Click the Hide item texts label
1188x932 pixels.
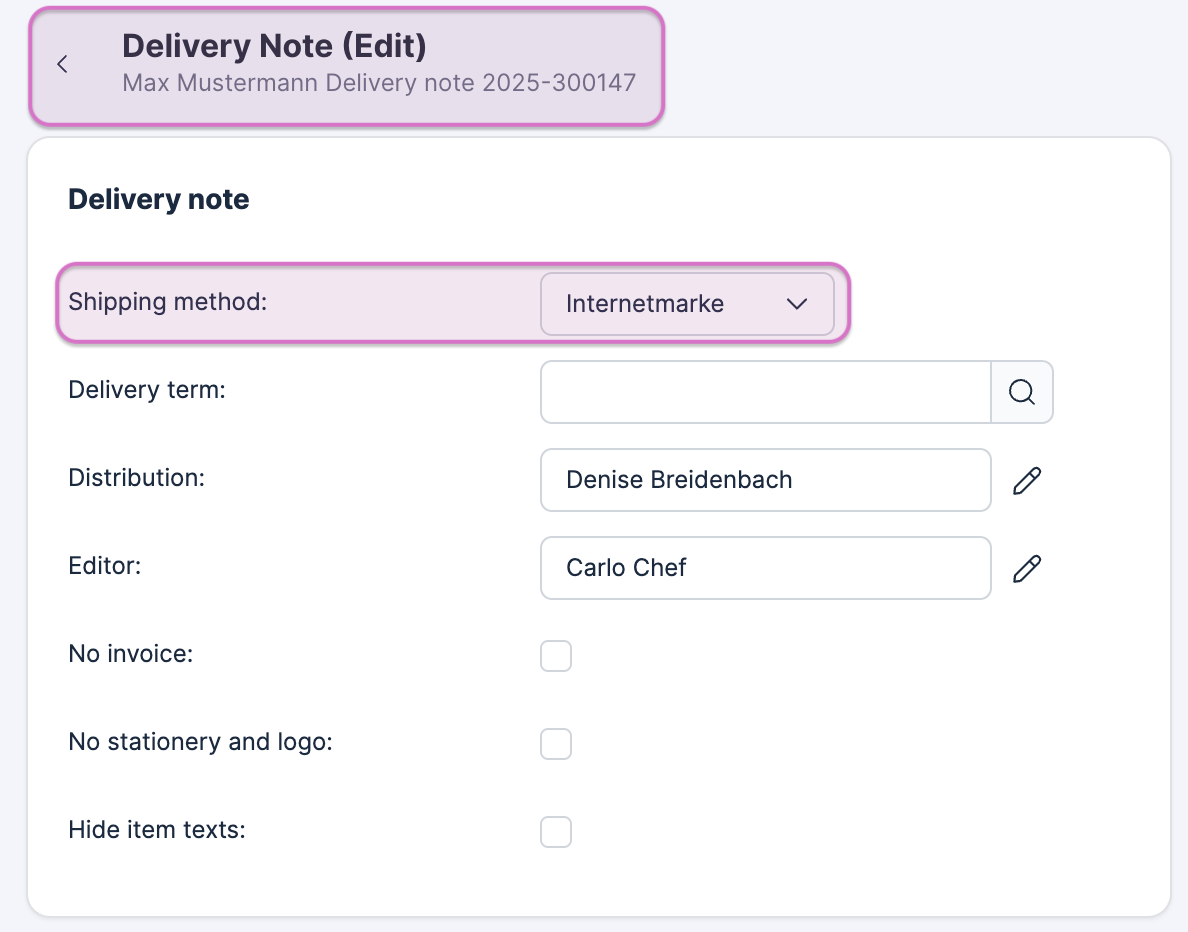(156, 830)
